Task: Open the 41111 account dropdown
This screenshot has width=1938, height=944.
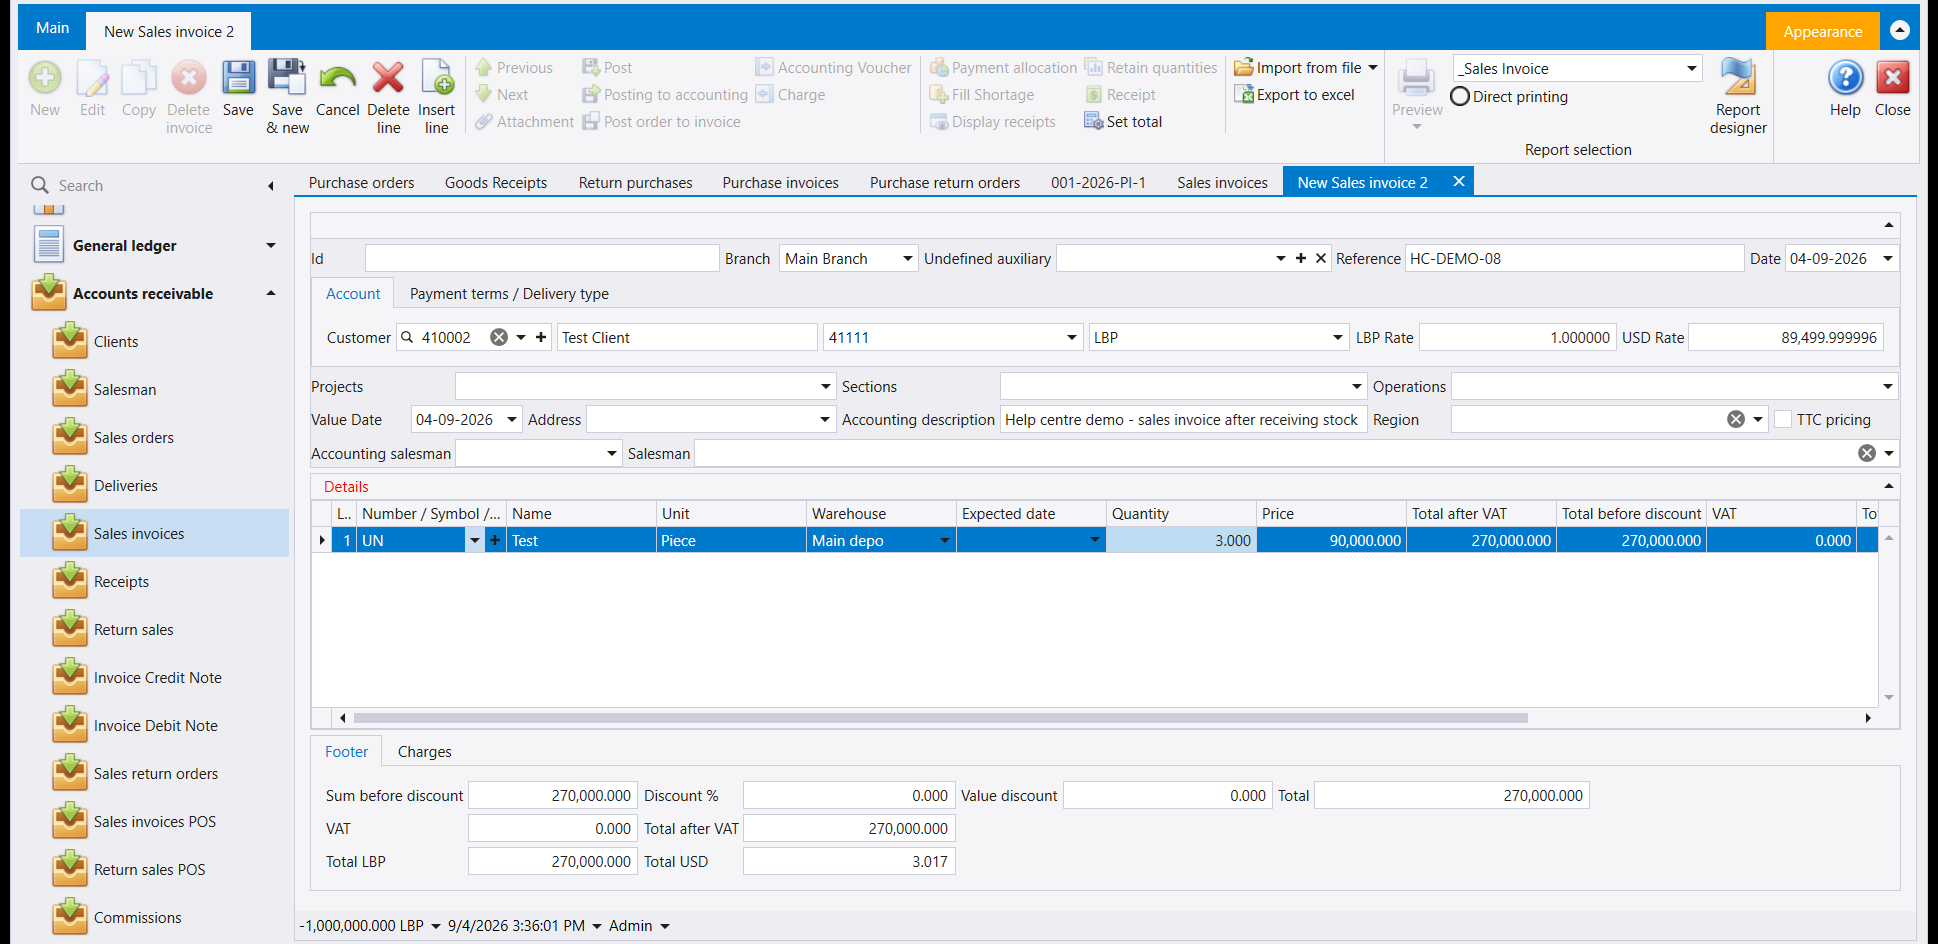Action: (1071, 337)
